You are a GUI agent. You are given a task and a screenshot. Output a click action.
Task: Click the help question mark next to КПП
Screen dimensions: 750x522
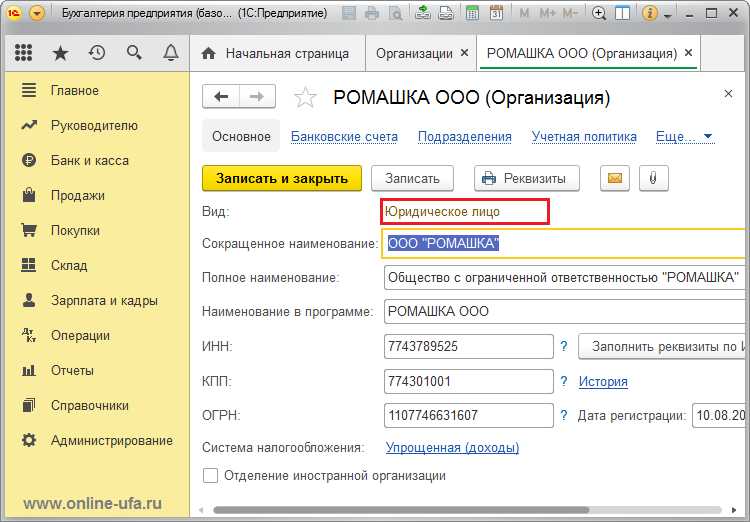pyautogui.click(x=564, y=381)
